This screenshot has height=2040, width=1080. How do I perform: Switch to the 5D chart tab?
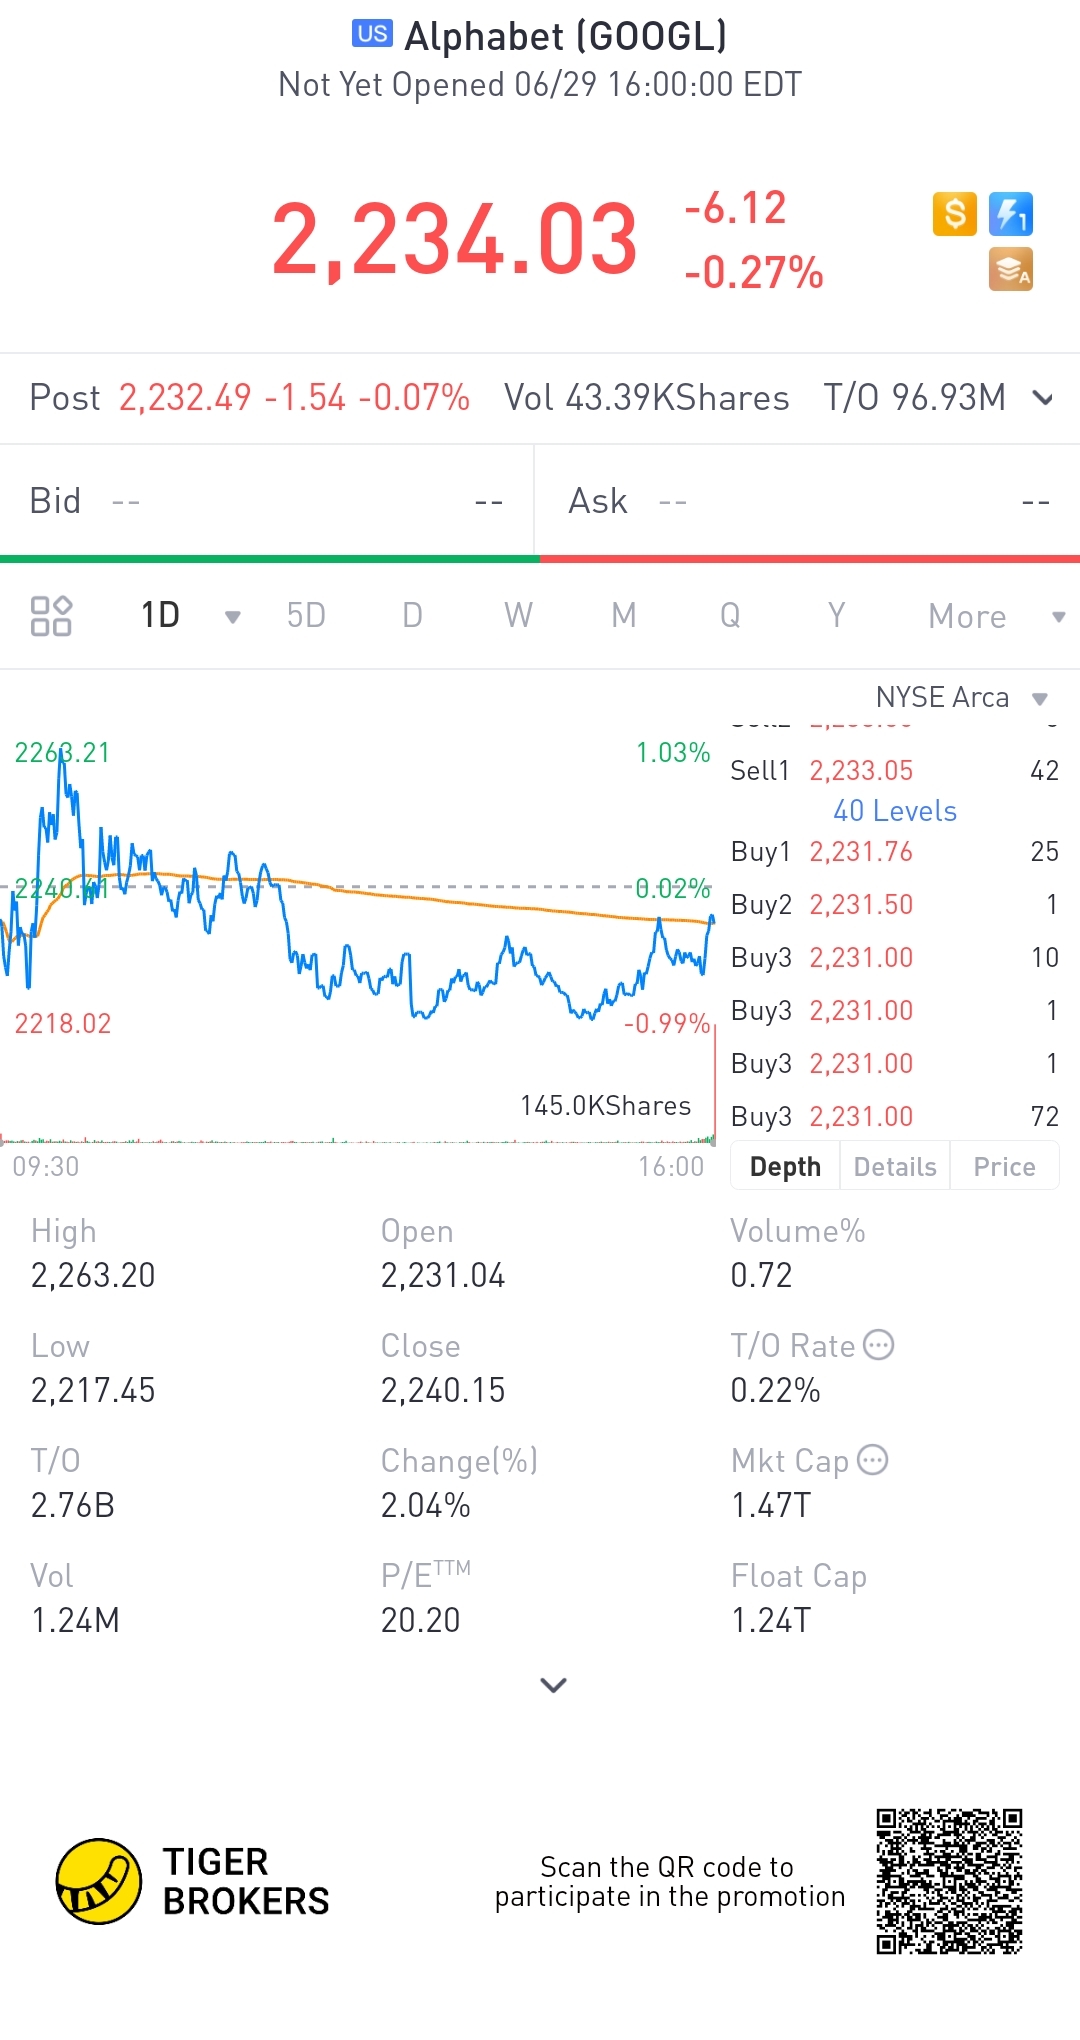(x=306, y=615)
